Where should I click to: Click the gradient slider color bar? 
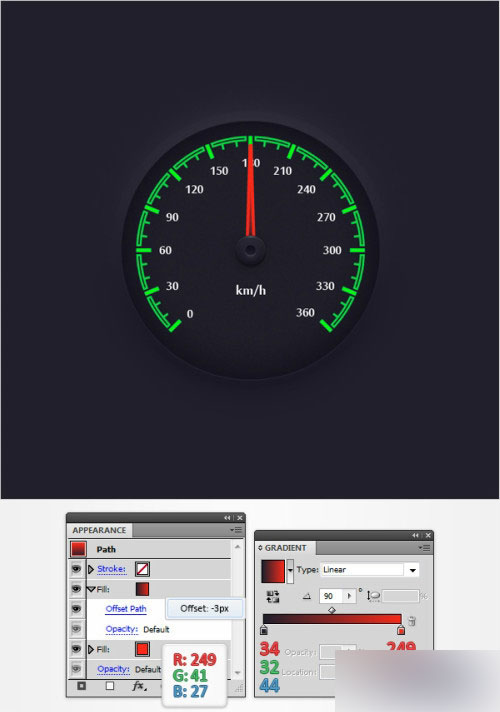tap(332, 620)
